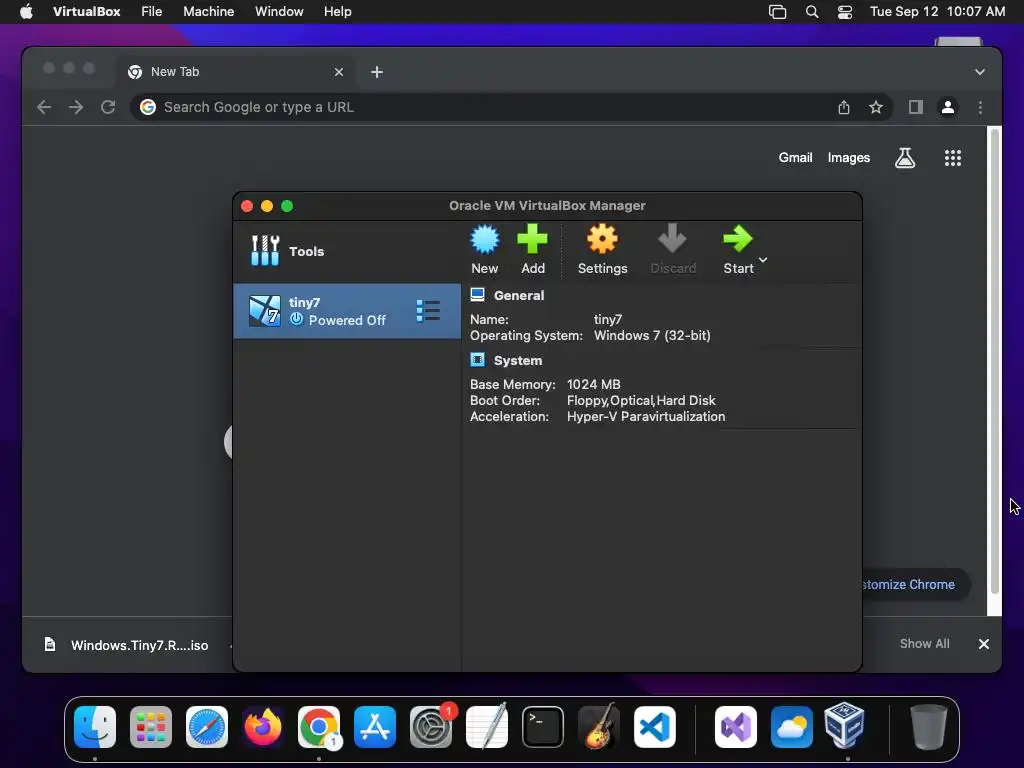
Task: Expand Chrome tab search chevron
Action: (980, 72)
